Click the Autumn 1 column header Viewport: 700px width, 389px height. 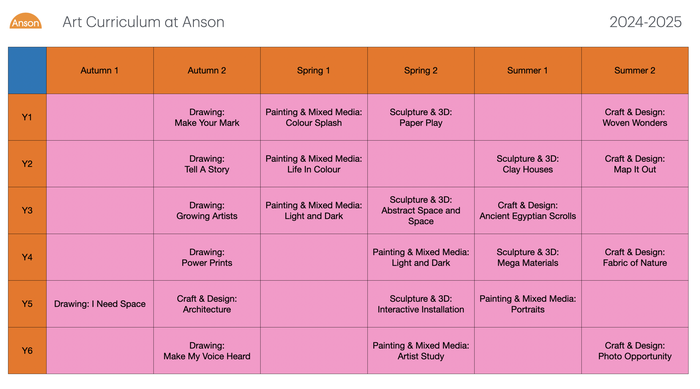tap(100, 71)
